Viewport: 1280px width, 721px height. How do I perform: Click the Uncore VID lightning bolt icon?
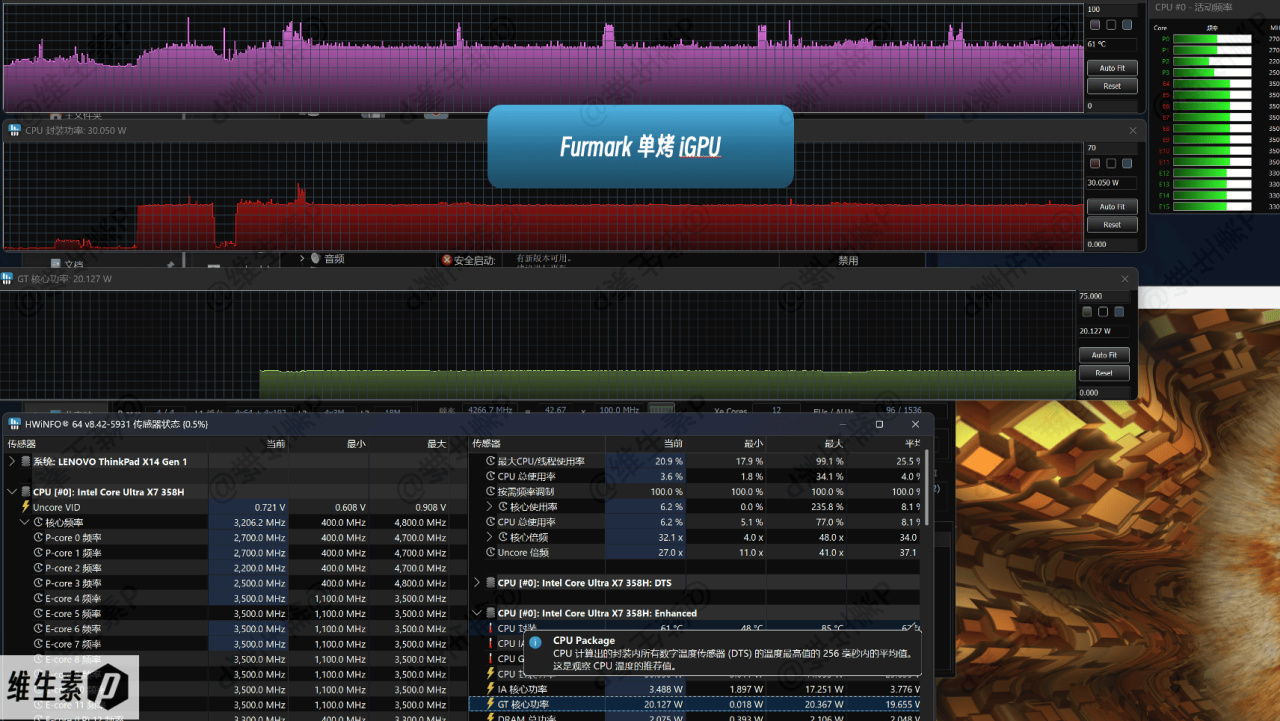[x=25, y=507]
